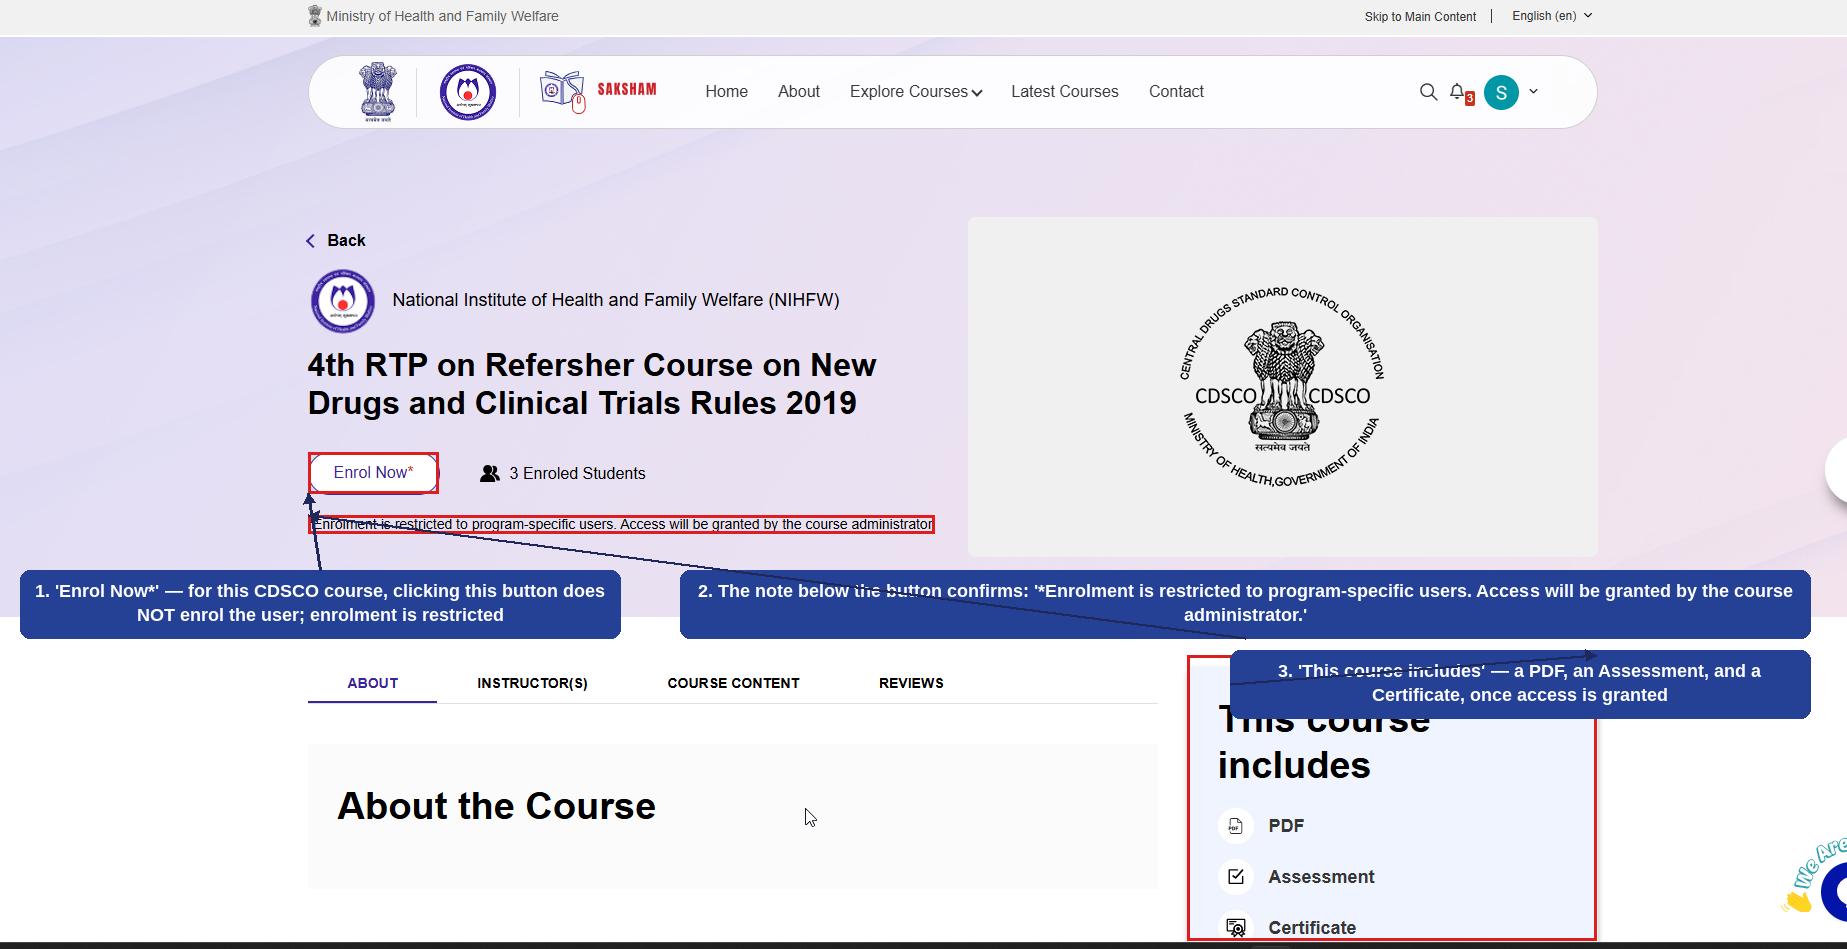The image size is (1847, 949).
Task: Switch to the COURSE CONTENT tab
Action: click(x=733, y=683)
